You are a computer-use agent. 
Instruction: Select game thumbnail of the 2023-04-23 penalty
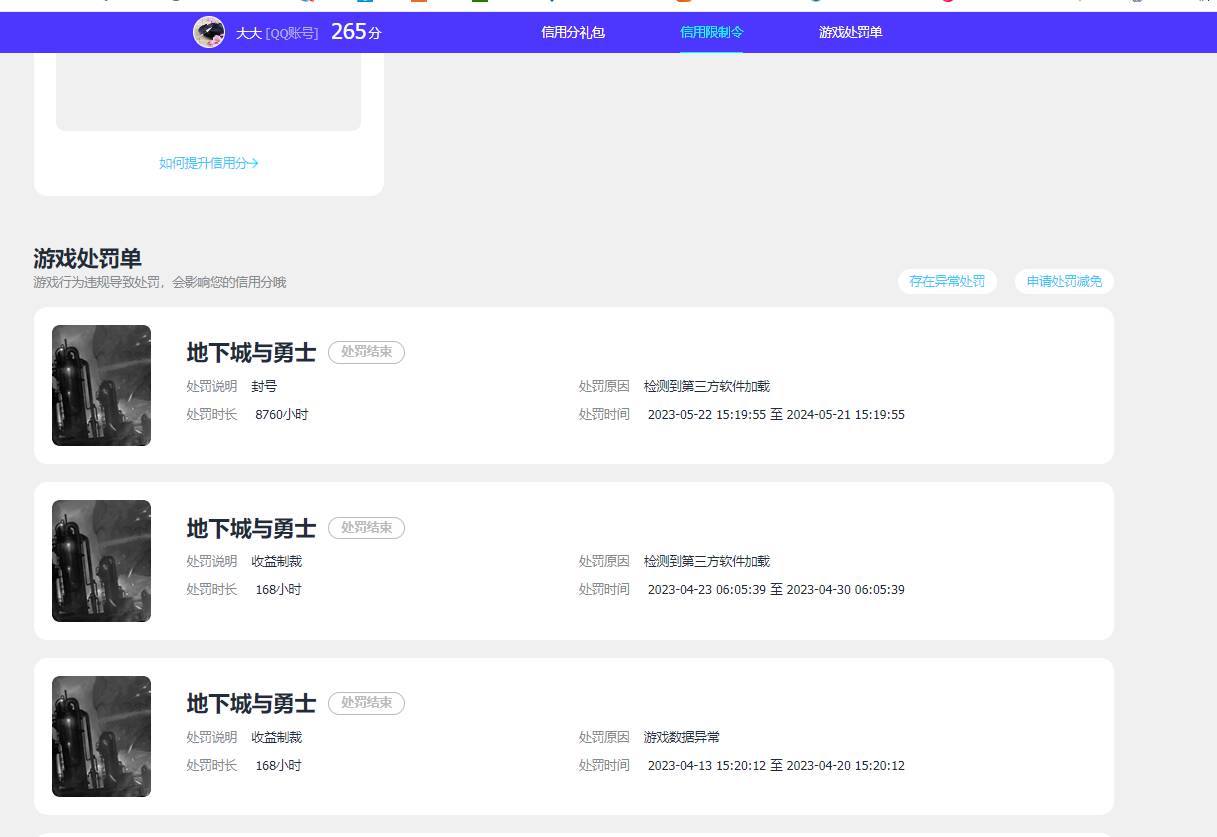[x=101, y=561]
